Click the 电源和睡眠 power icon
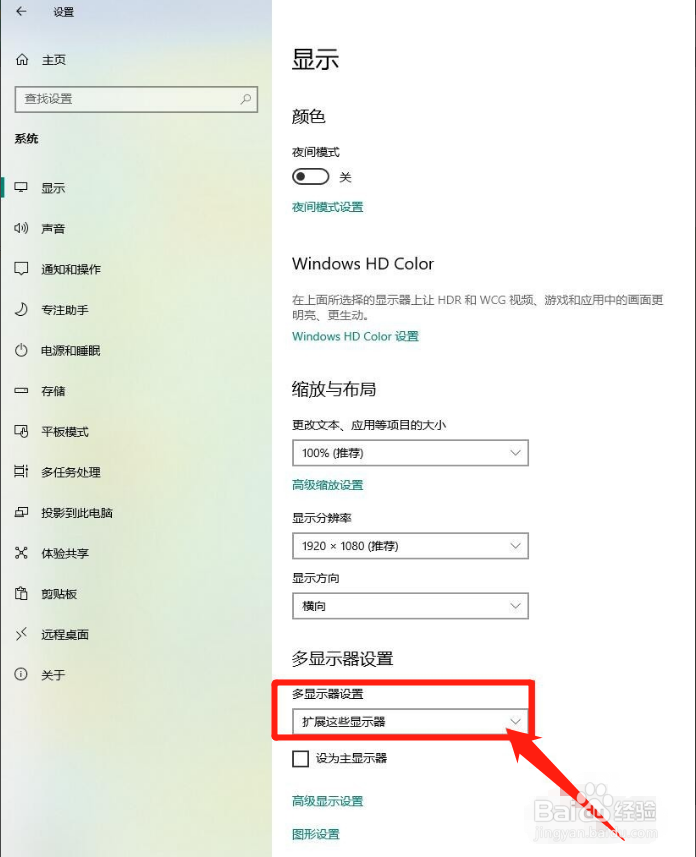Viewport: 696px width, 857px height. click(x=21, y=350)
